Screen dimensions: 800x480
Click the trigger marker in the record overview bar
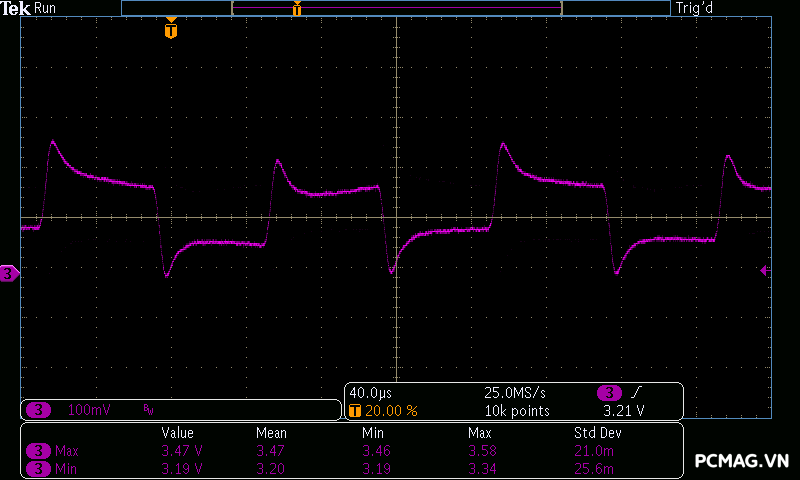[296, 9]
